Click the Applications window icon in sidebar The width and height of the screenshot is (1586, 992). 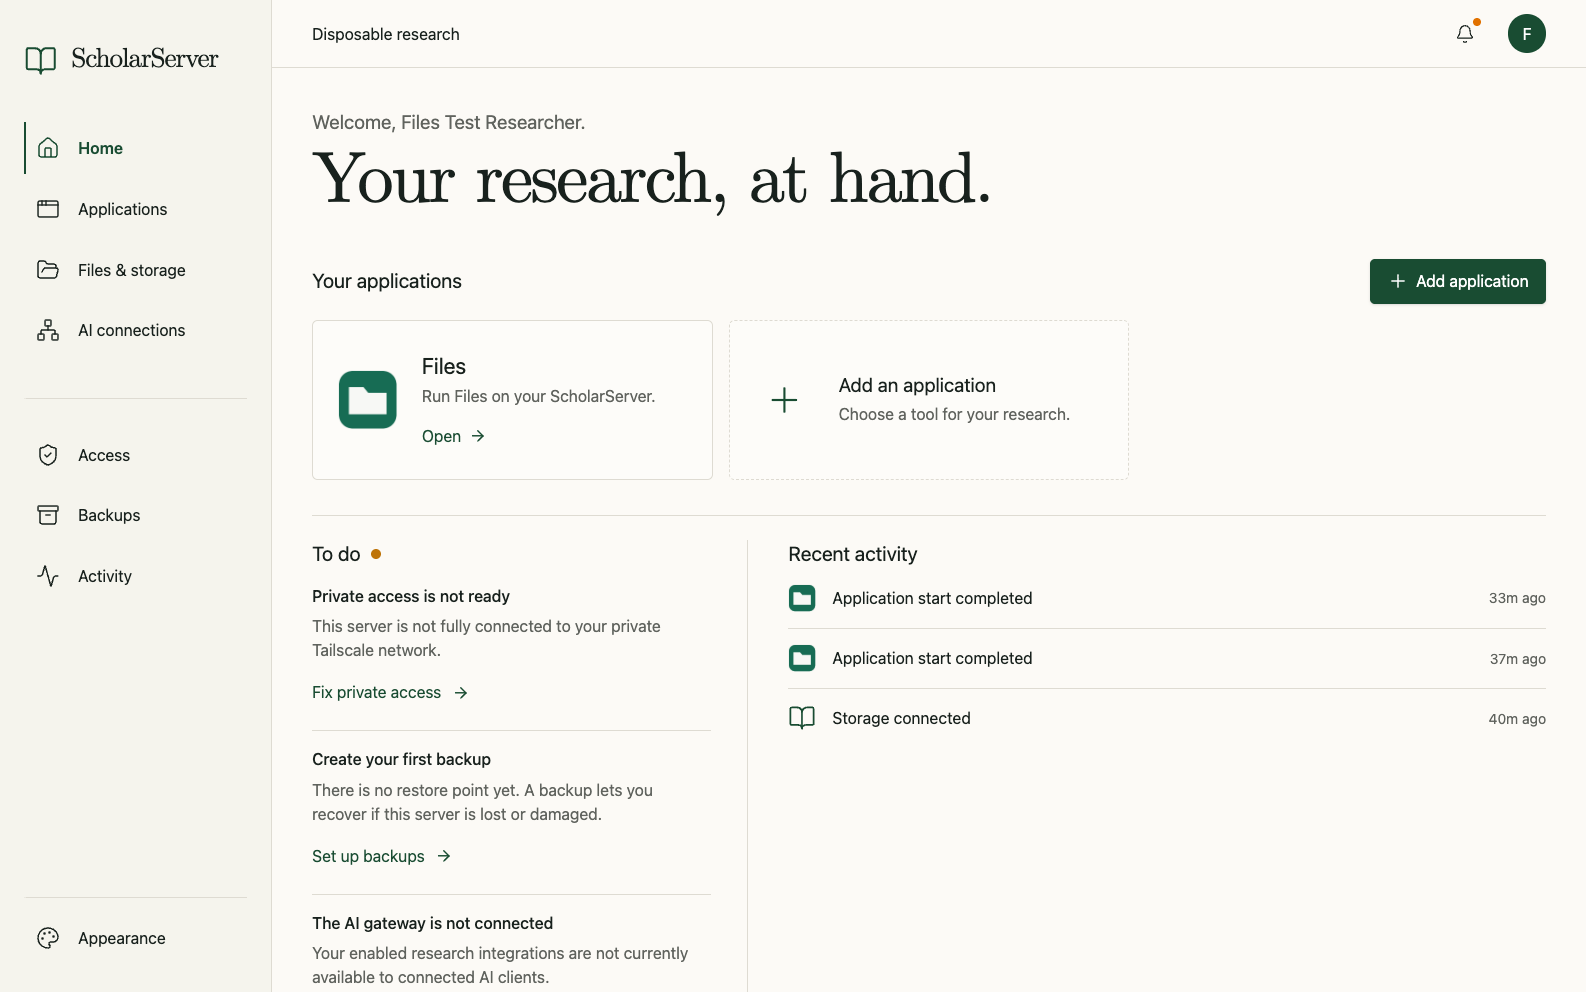click(48, 209)
